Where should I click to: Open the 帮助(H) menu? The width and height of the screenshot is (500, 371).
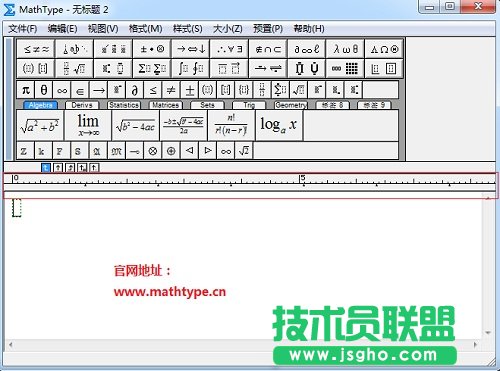click(x=309, y=29)
